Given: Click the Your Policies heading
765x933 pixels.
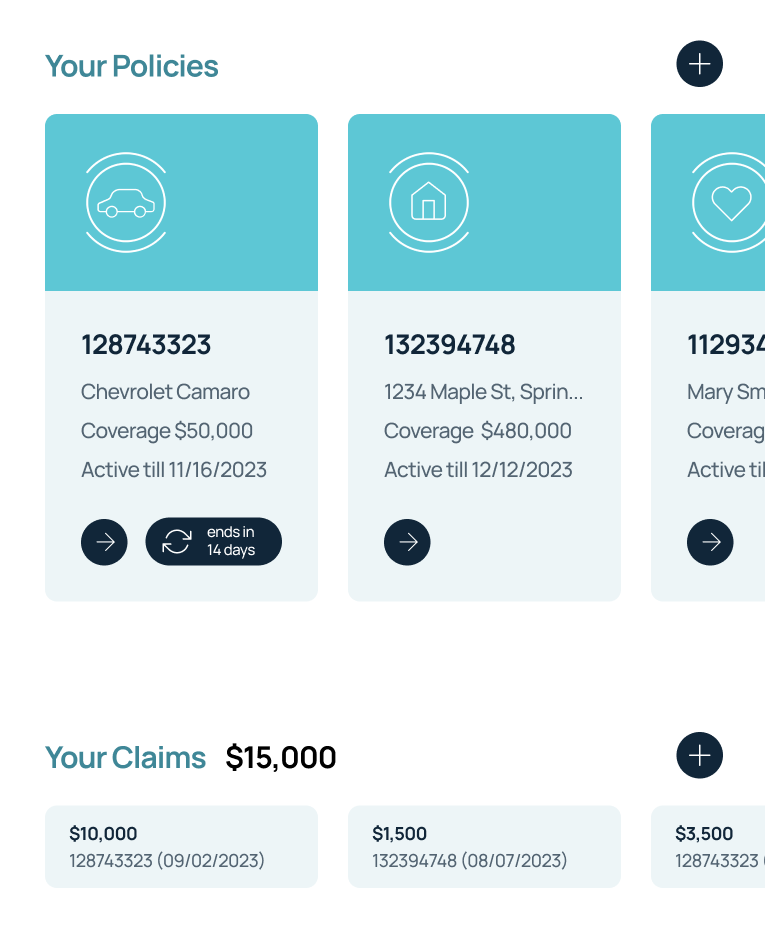Looking at the screenshot, I should click(132, 66).
